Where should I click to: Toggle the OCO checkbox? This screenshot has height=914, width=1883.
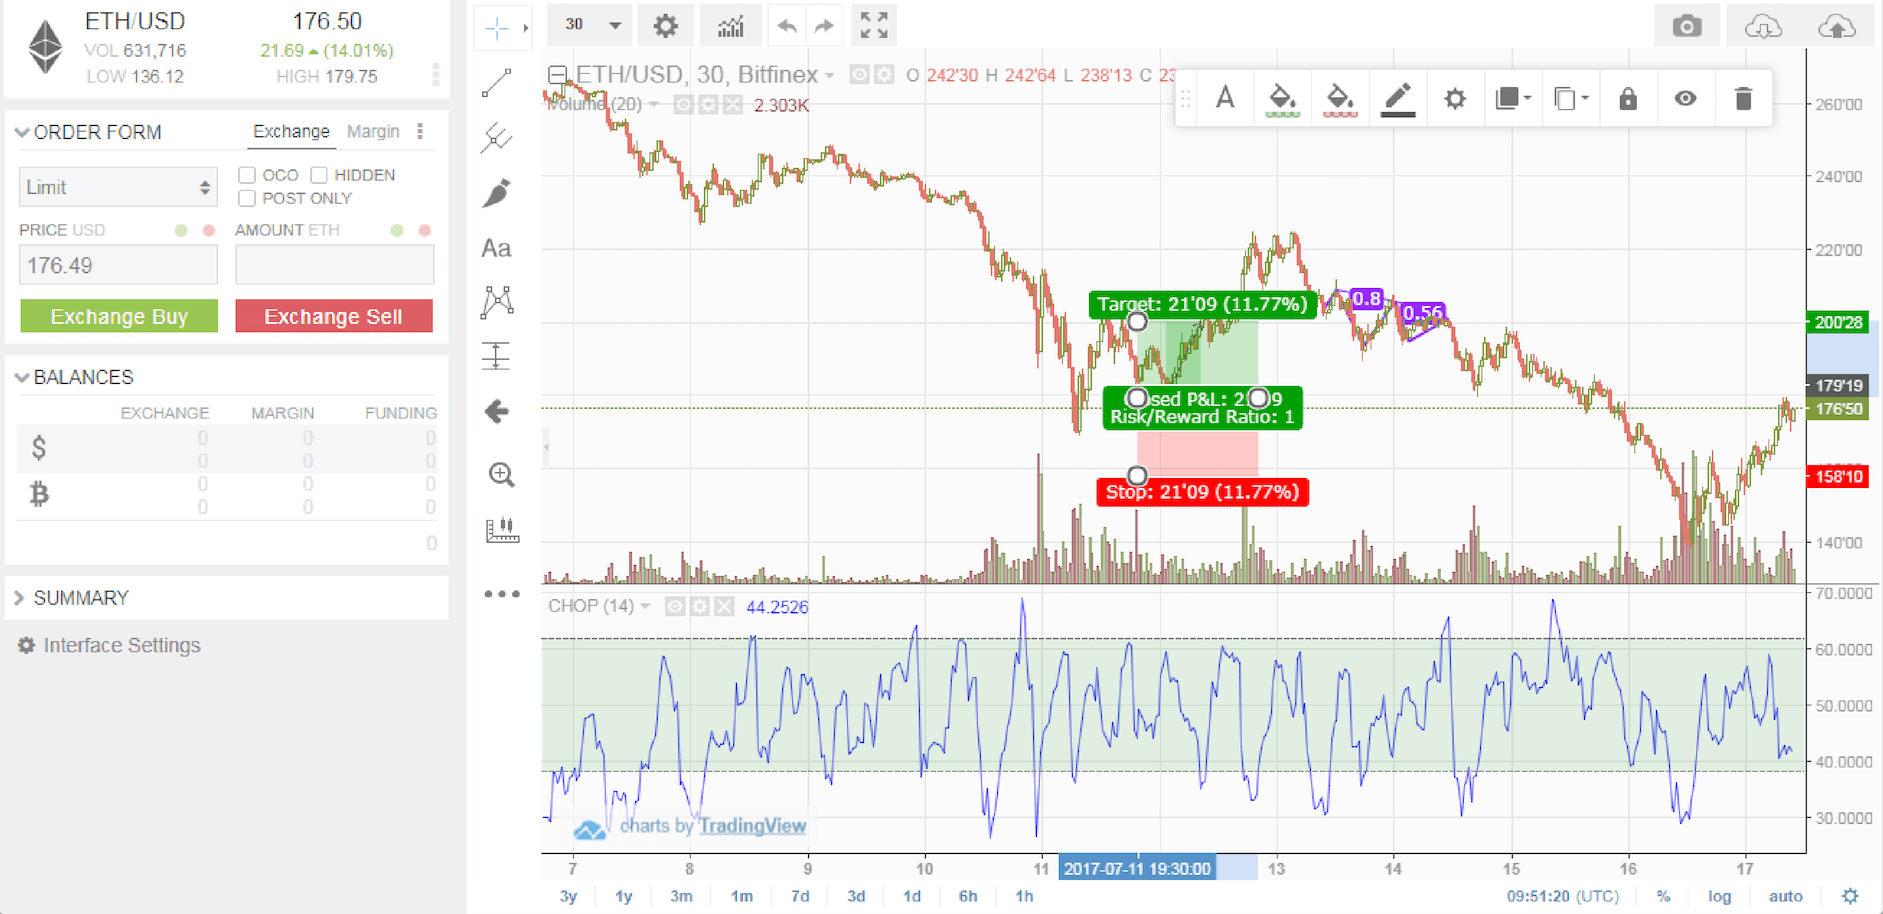(247, 175)
